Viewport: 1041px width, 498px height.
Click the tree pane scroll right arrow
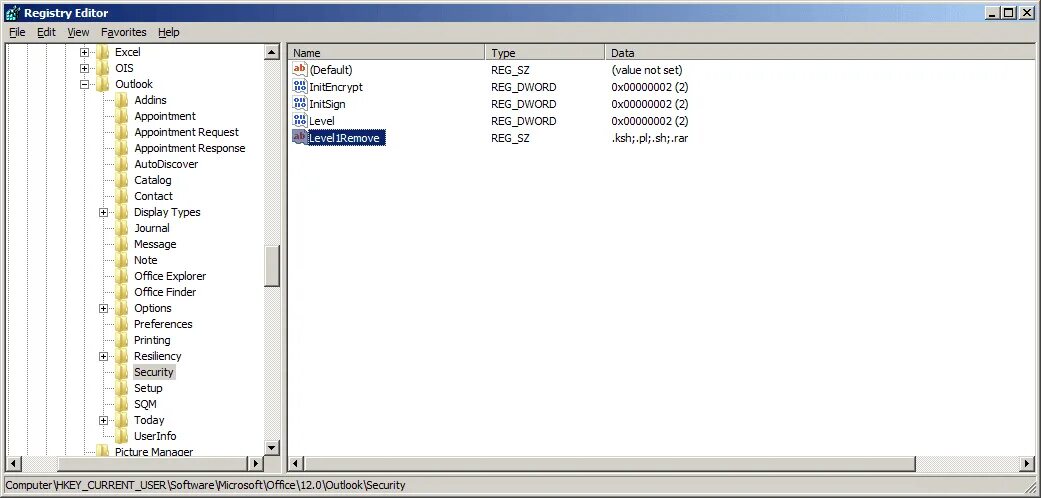click(256, 463)
